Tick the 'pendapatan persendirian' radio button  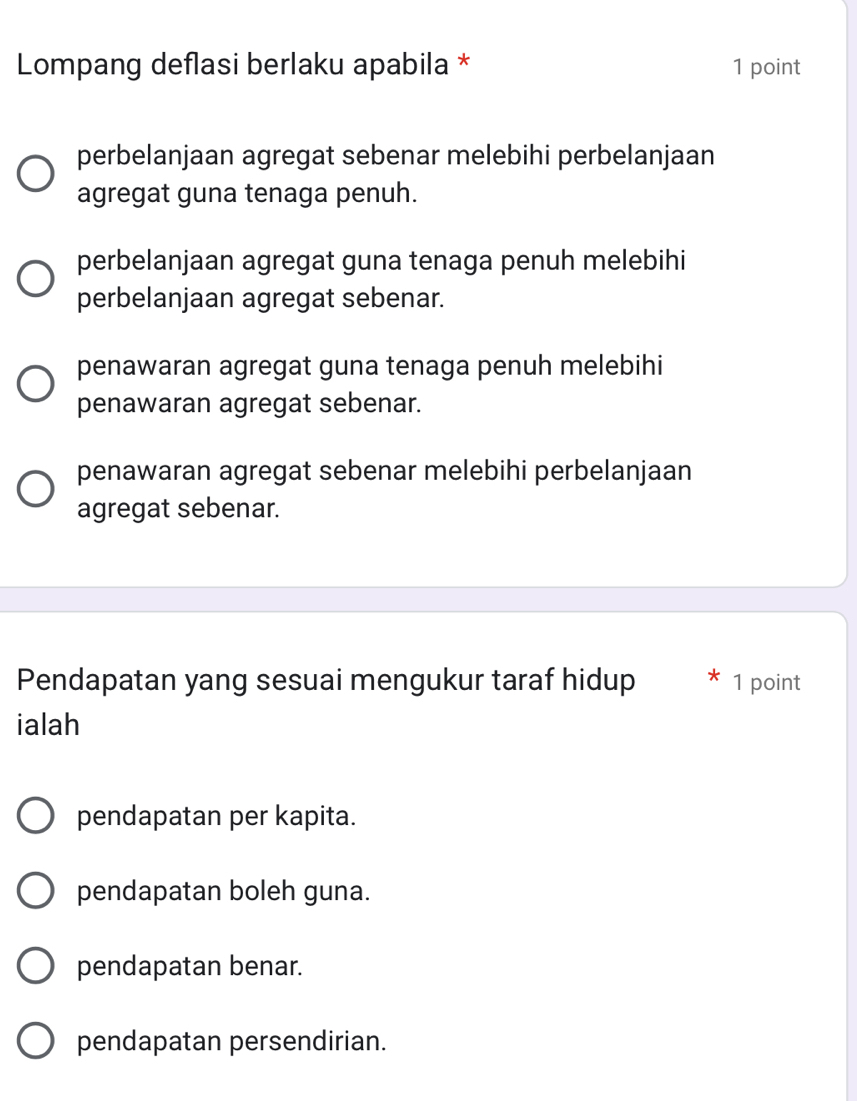(x=36, y=1040)
